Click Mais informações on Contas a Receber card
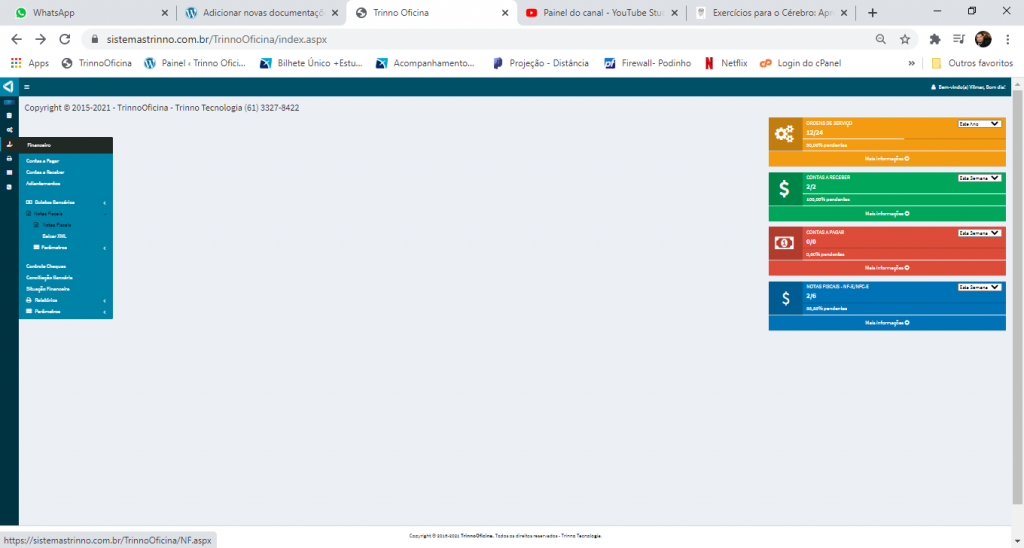1024x548 pixels. click(887, 214)
